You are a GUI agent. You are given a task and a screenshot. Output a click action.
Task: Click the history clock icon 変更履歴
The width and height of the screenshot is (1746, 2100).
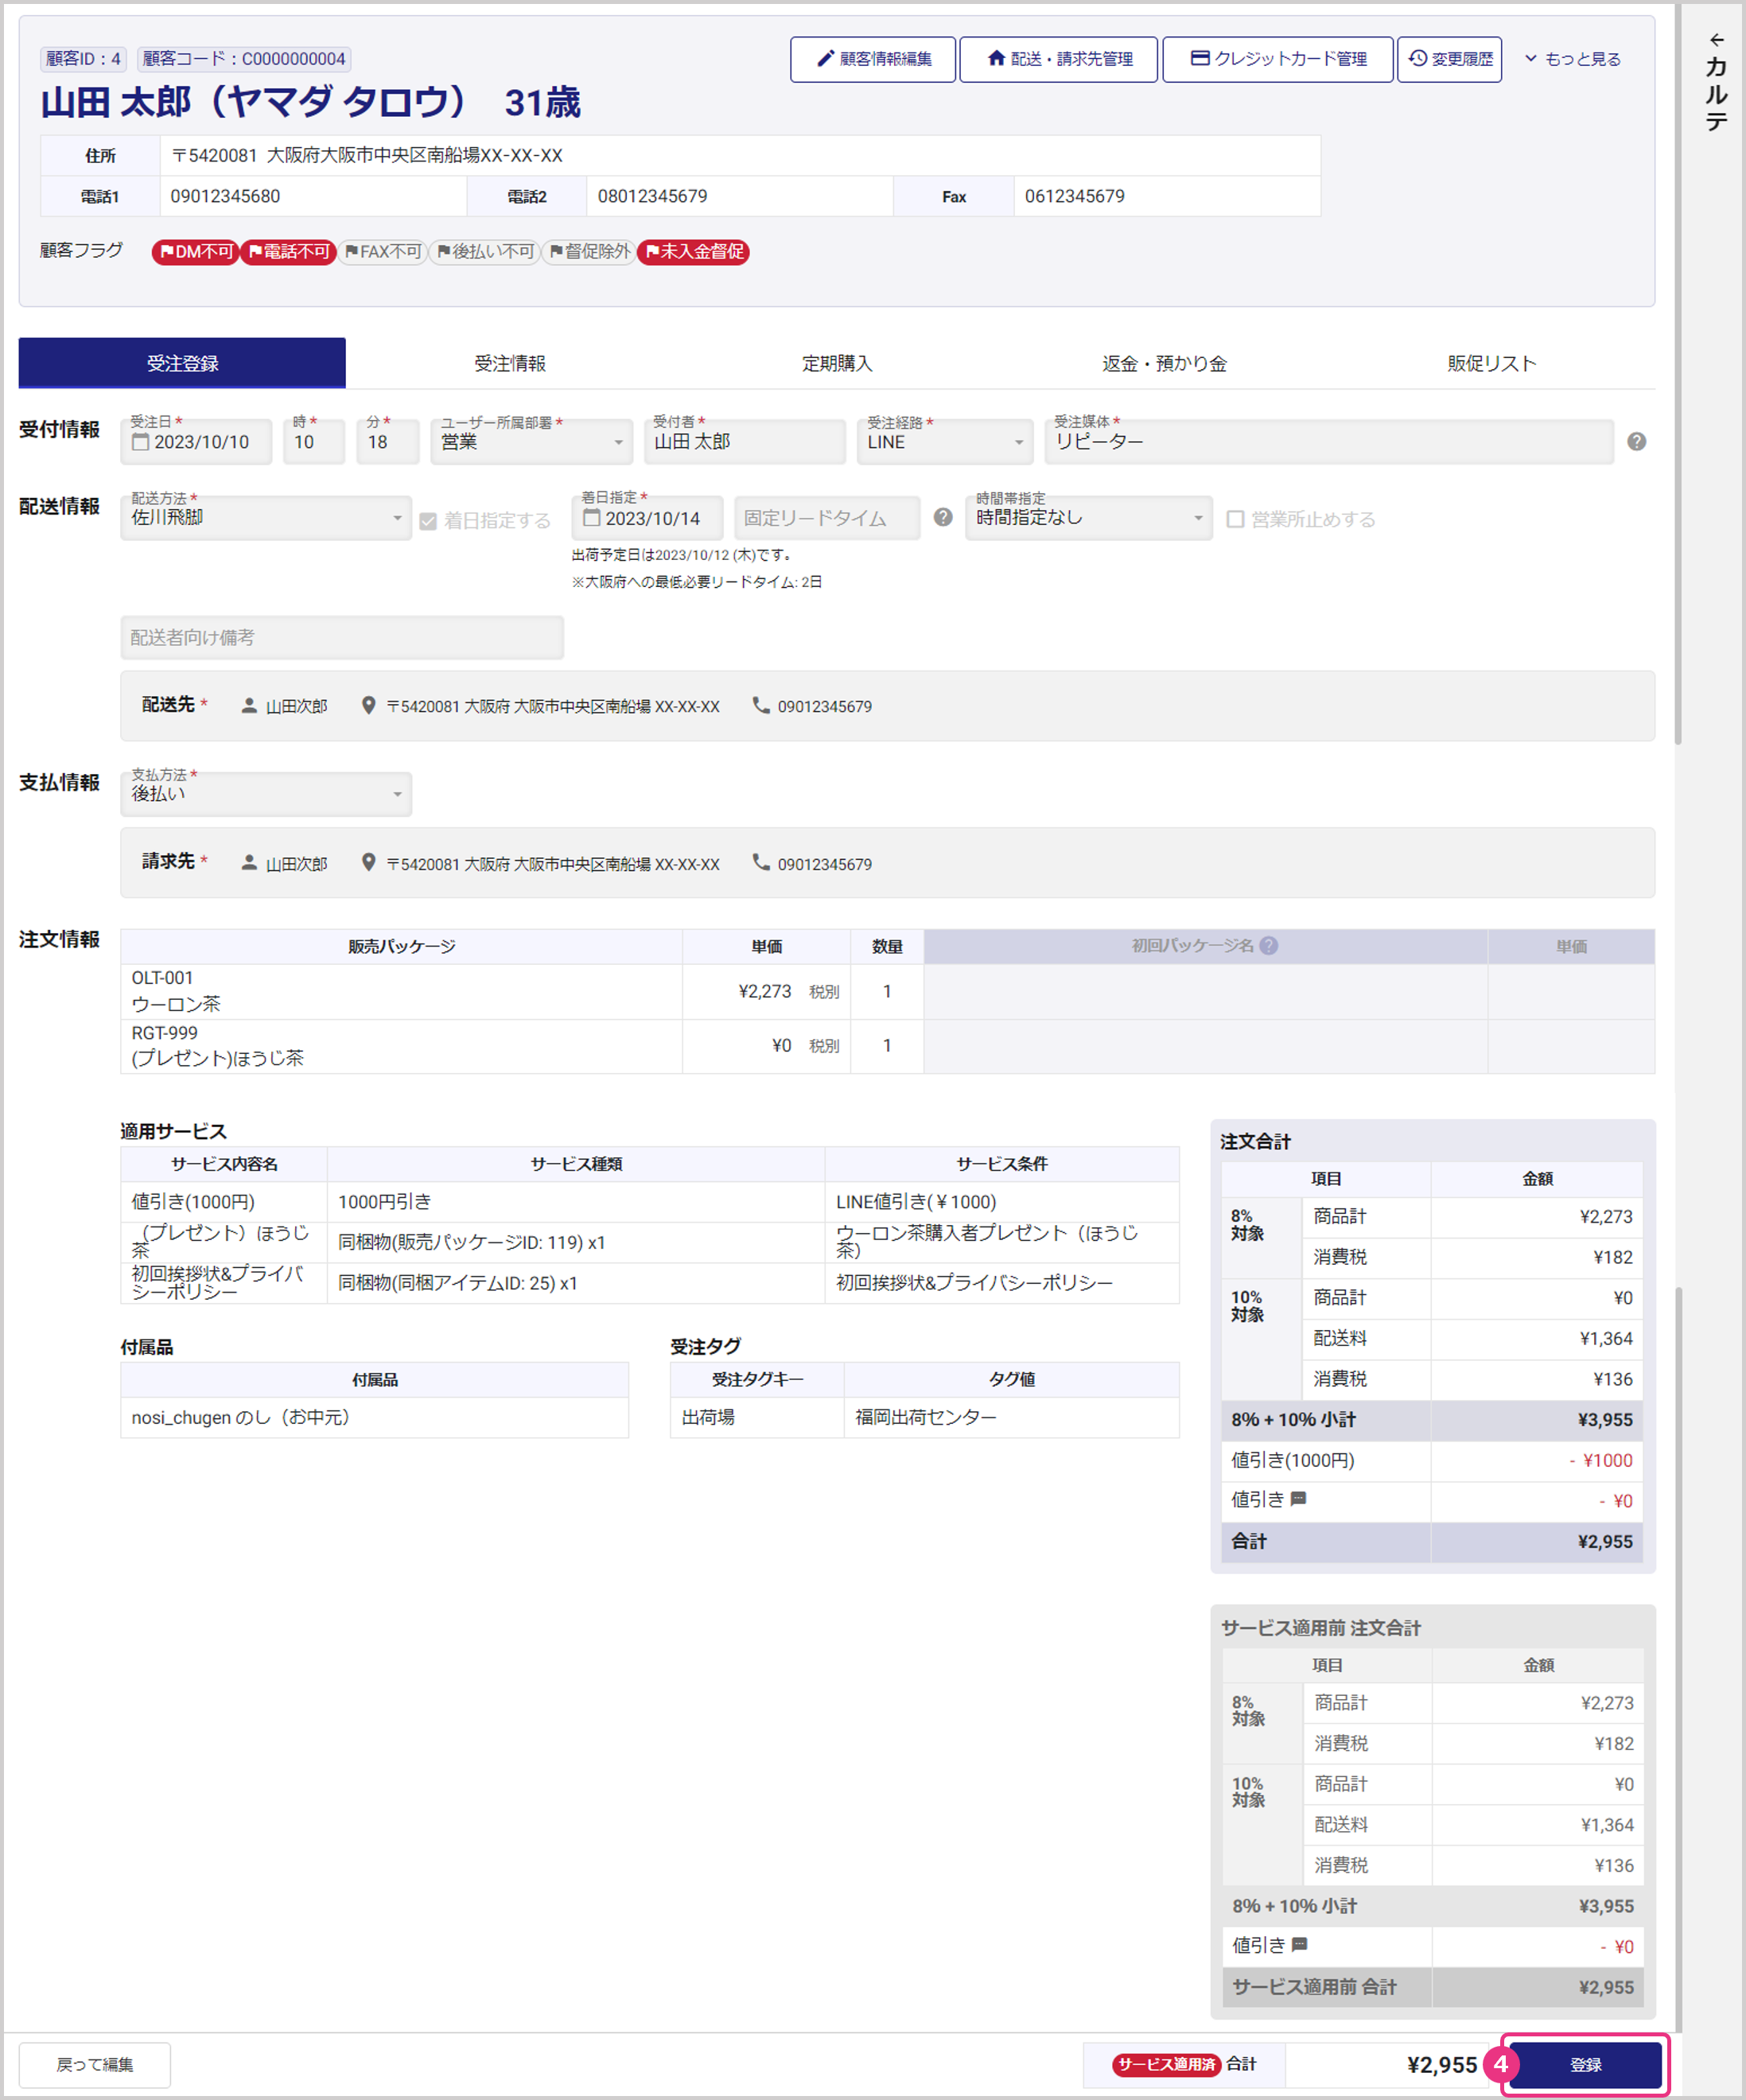1418,59
